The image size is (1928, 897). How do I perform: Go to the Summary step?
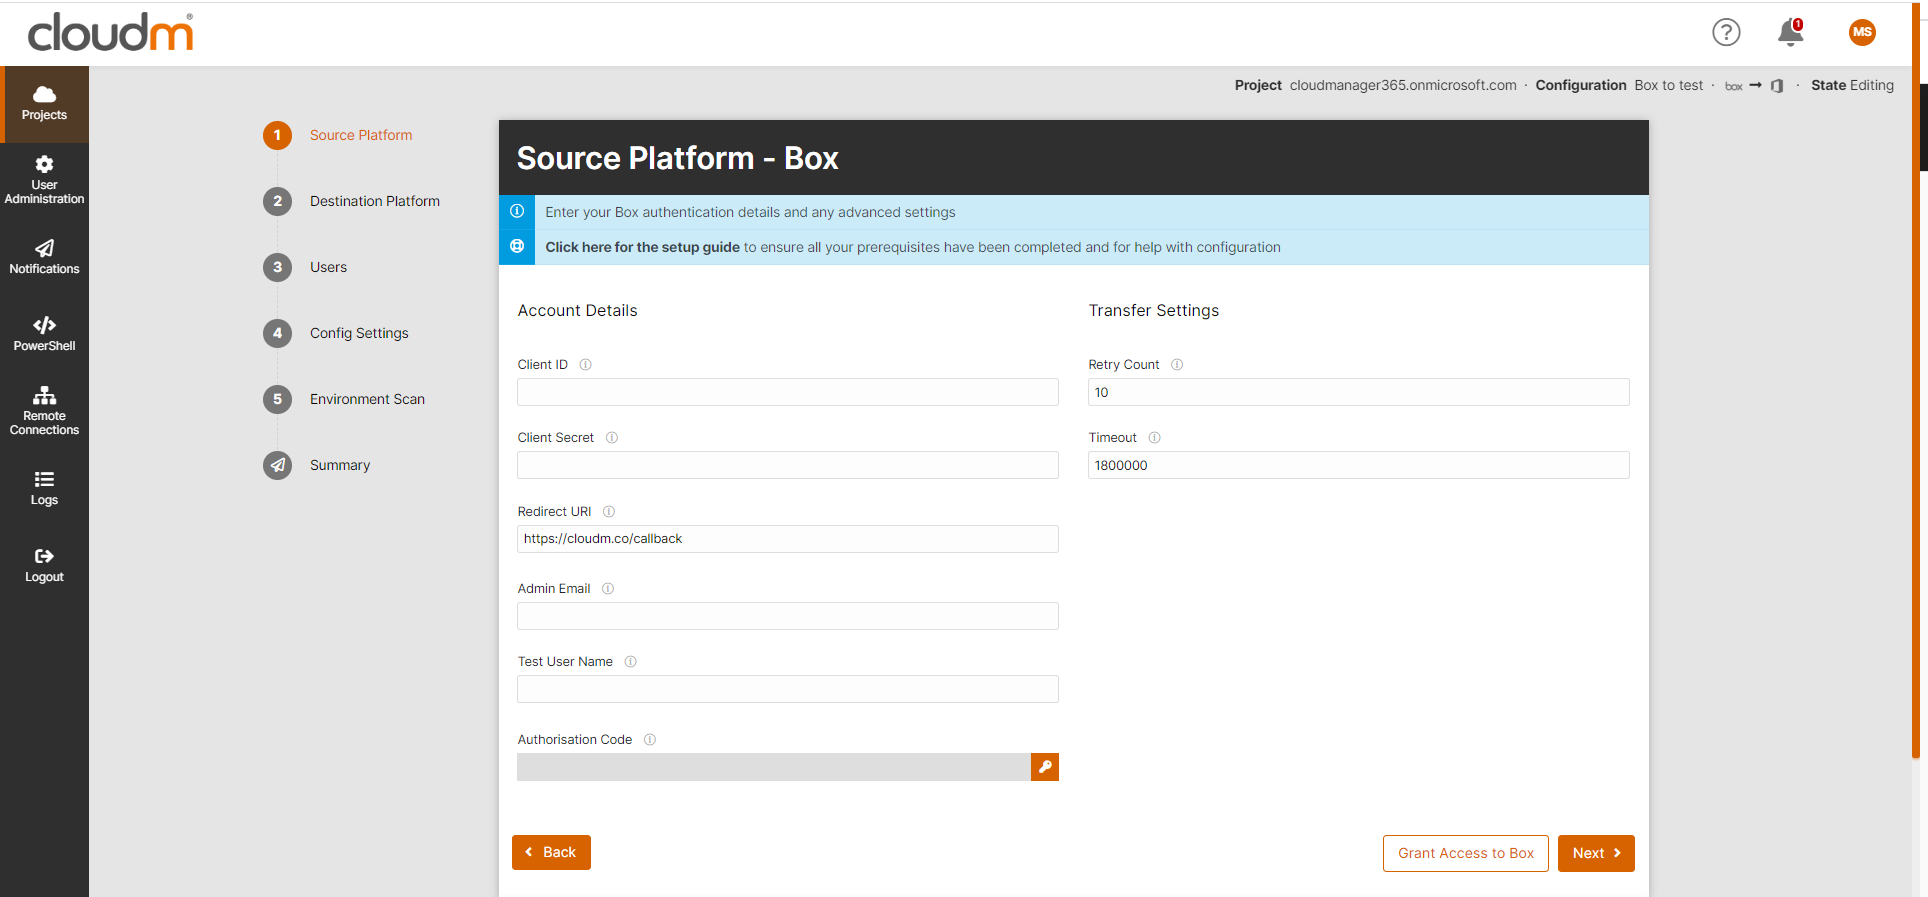[x=317, y=465]
